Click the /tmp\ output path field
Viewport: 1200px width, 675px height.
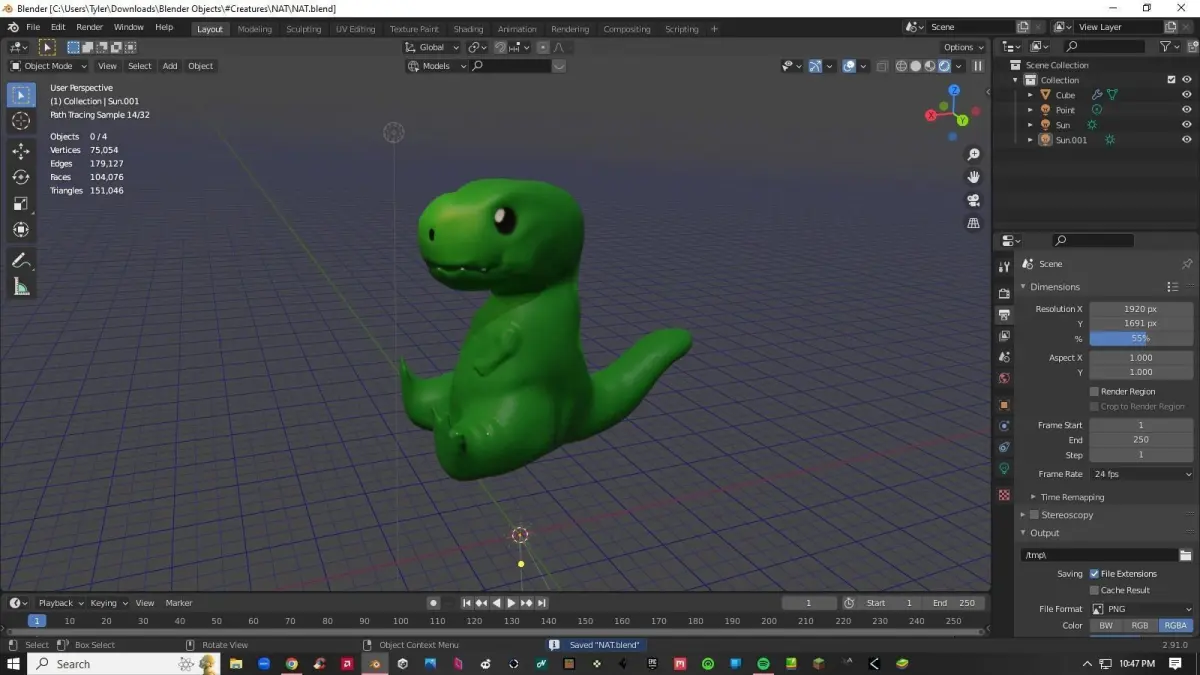(x=1099, y=555)
